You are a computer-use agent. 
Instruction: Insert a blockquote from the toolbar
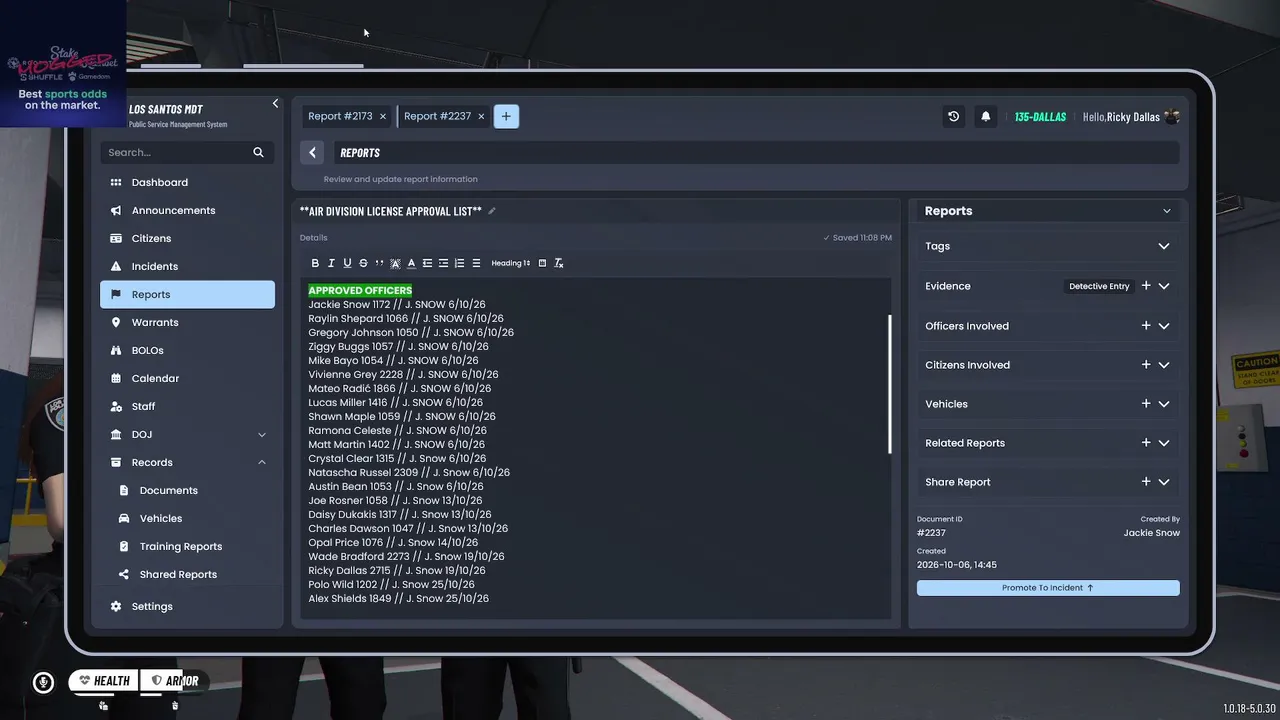tap(379, 263)
